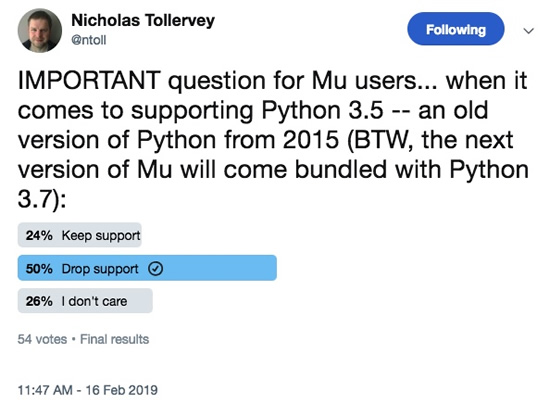Click the 24% percentage label
Viewport: 550px width, 404px height.
pyautogui.click(x=39, y=235)
